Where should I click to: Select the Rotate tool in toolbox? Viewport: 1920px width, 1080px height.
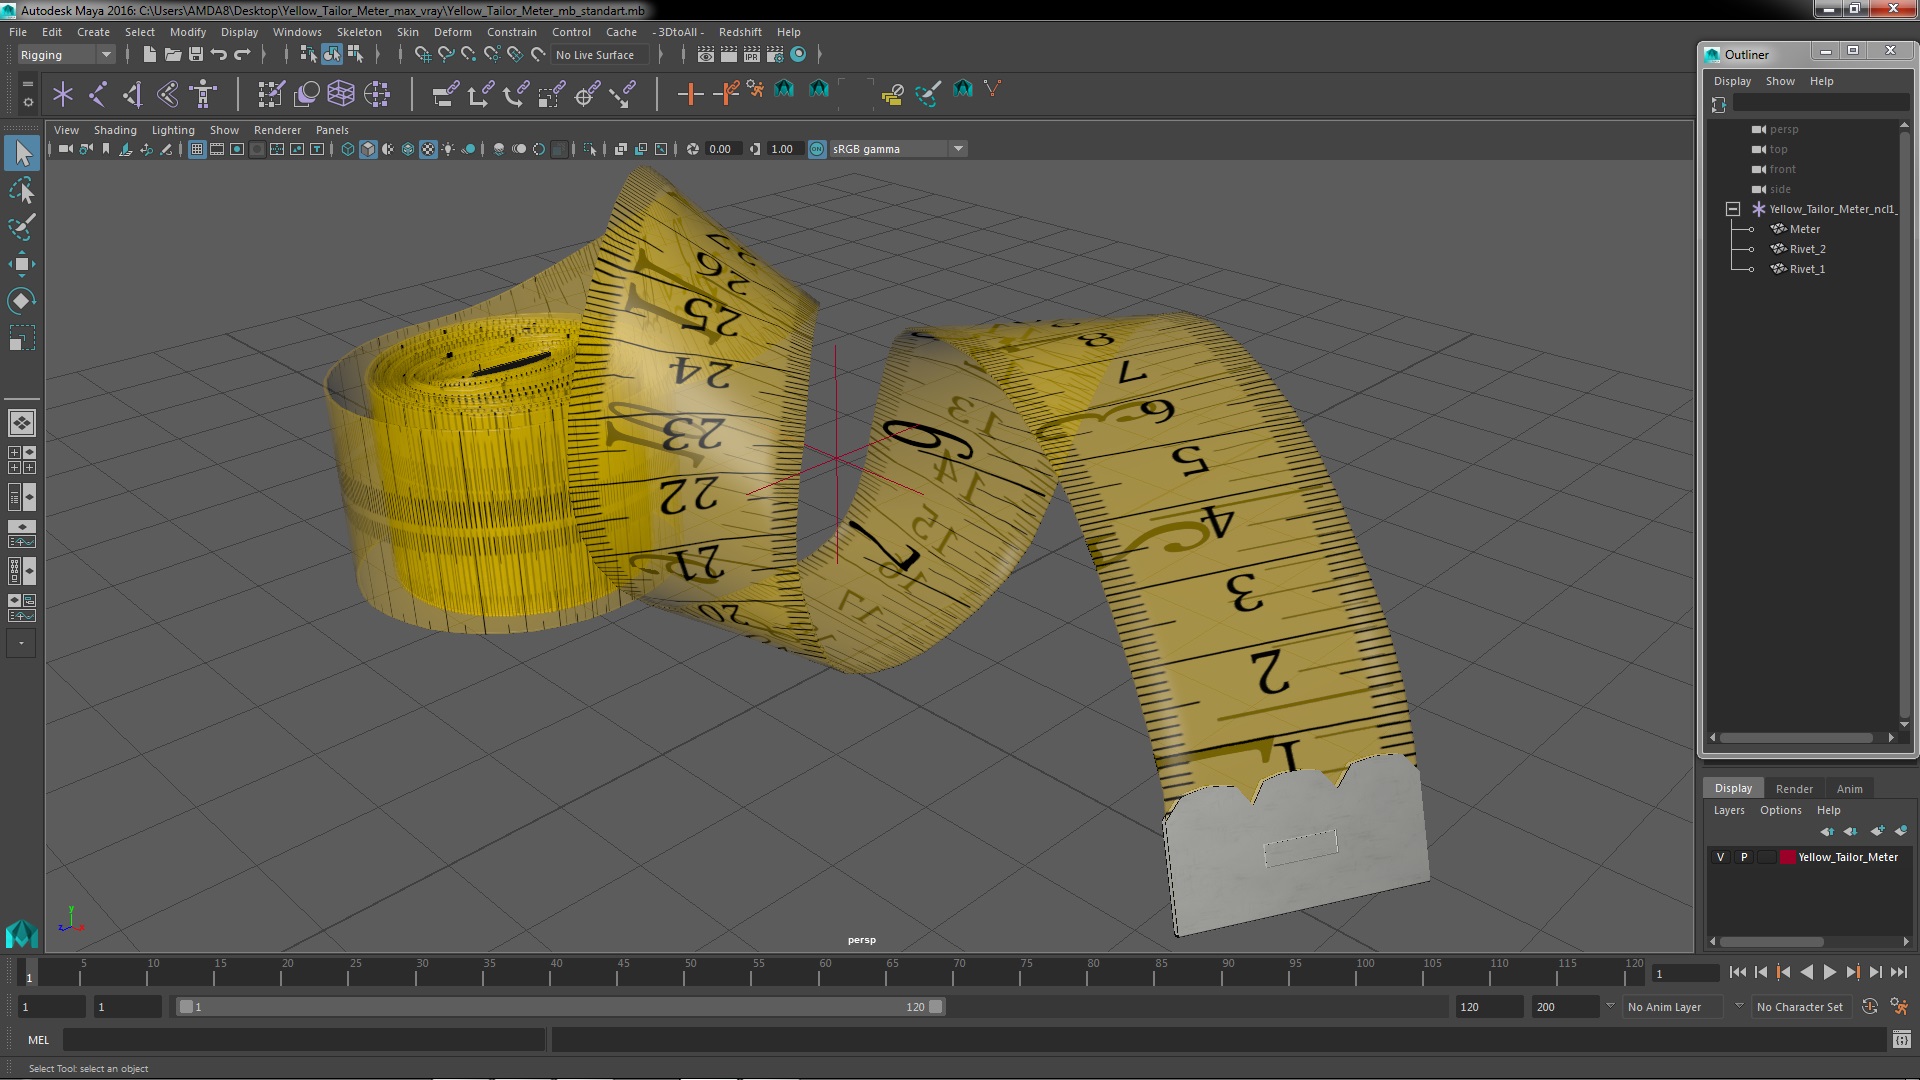click(21, 301)
